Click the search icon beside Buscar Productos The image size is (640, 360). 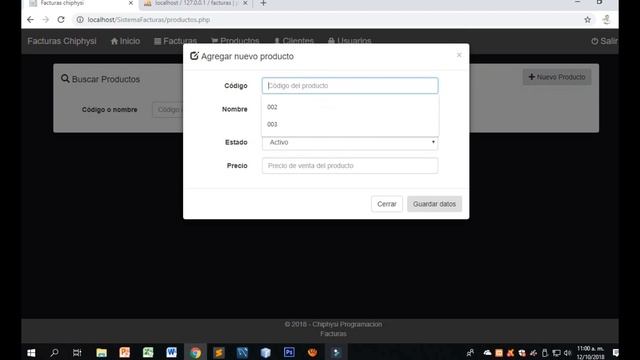point(65,78)
